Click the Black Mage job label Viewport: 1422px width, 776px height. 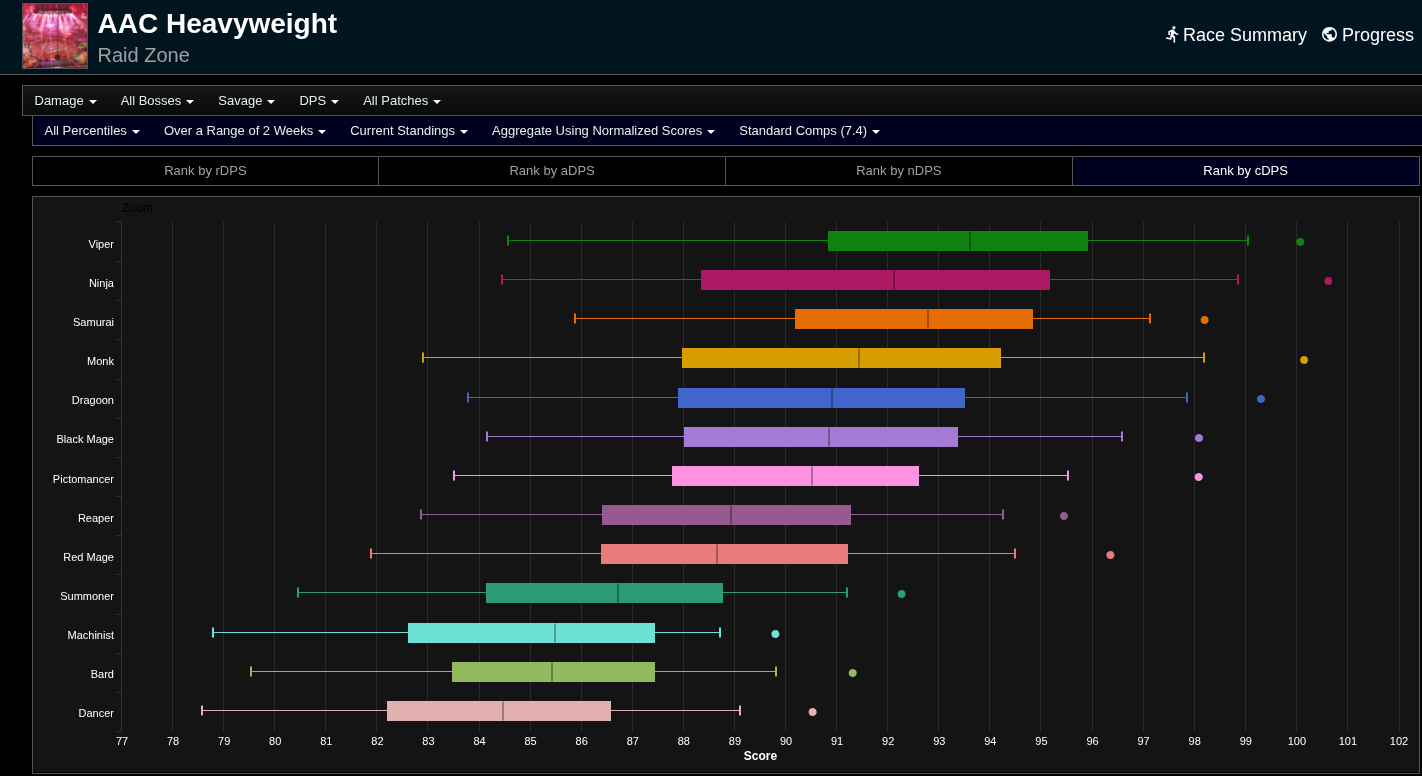coord(85,439)
